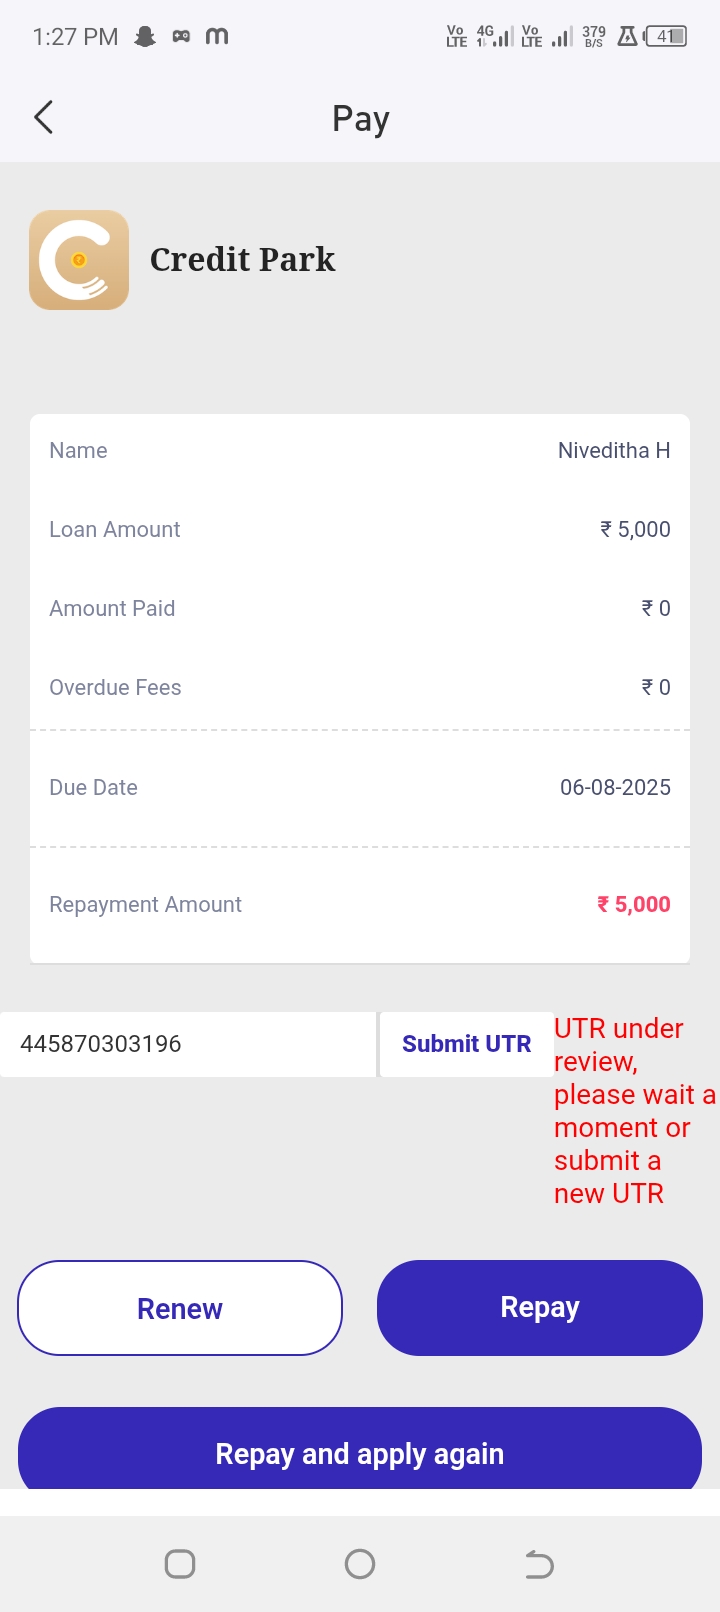Tap the game controller status icon

tap(181, 37)
